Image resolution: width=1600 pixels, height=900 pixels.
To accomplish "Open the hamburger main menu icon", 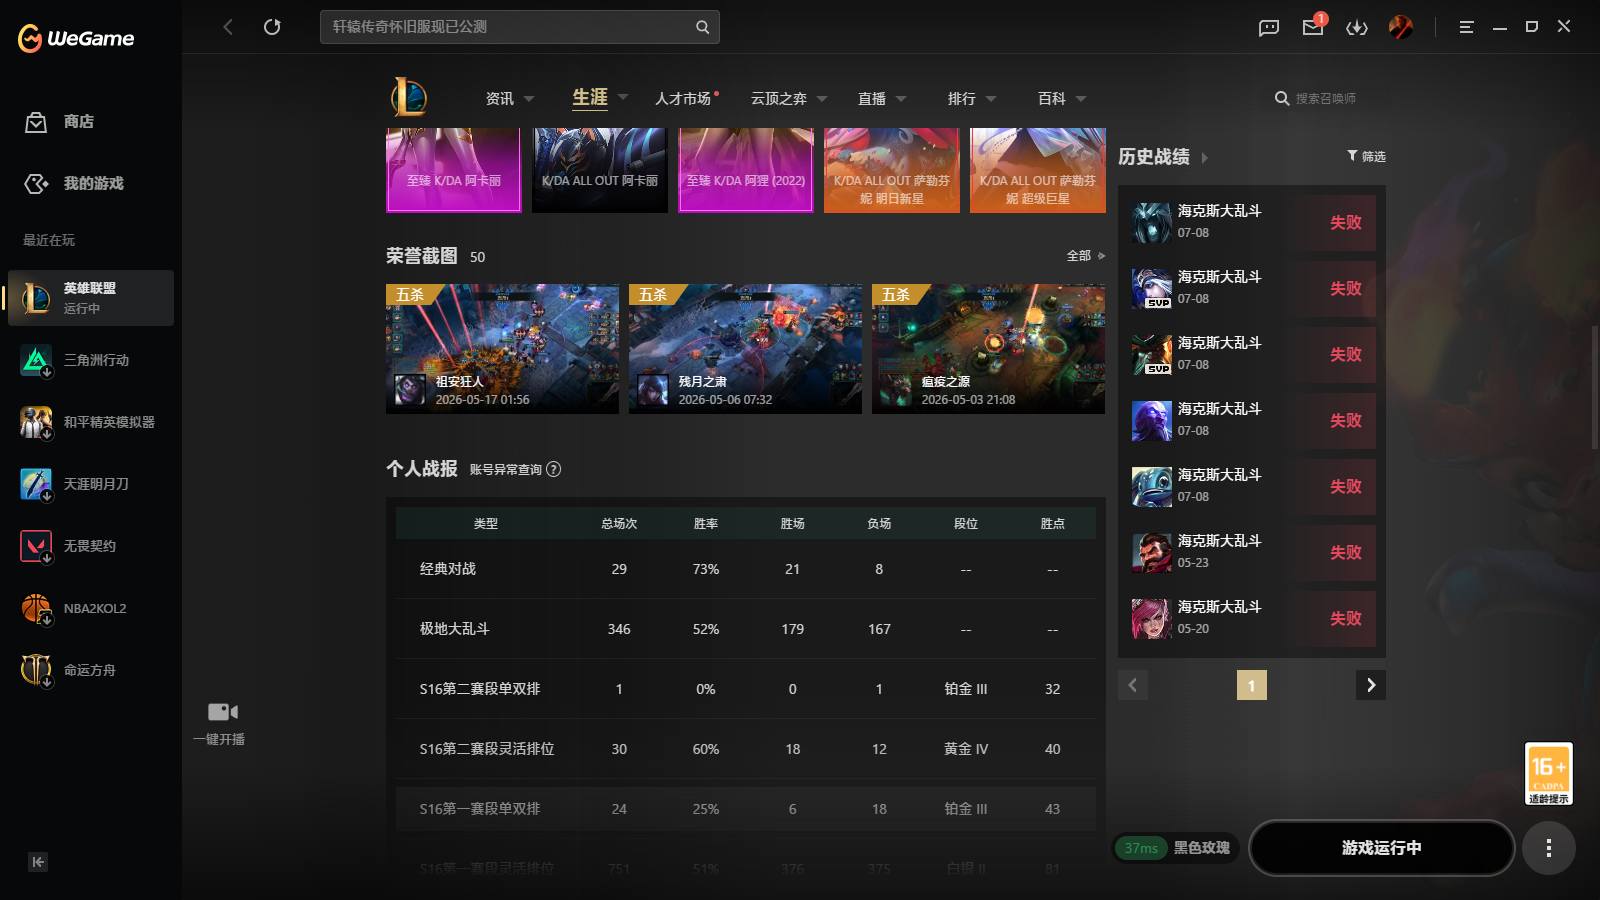I will point(1466,27).
